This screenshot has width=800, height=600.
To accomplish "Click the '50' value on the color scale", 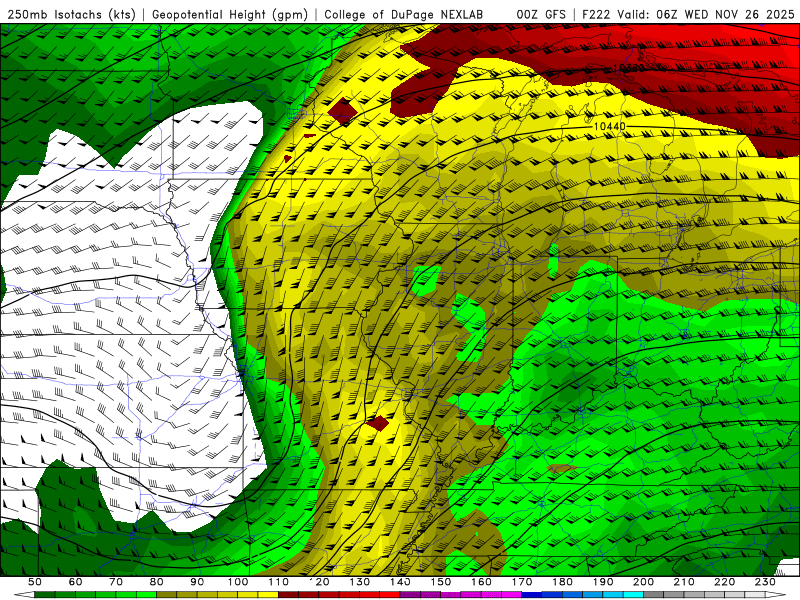I will [x=35, y=582].
